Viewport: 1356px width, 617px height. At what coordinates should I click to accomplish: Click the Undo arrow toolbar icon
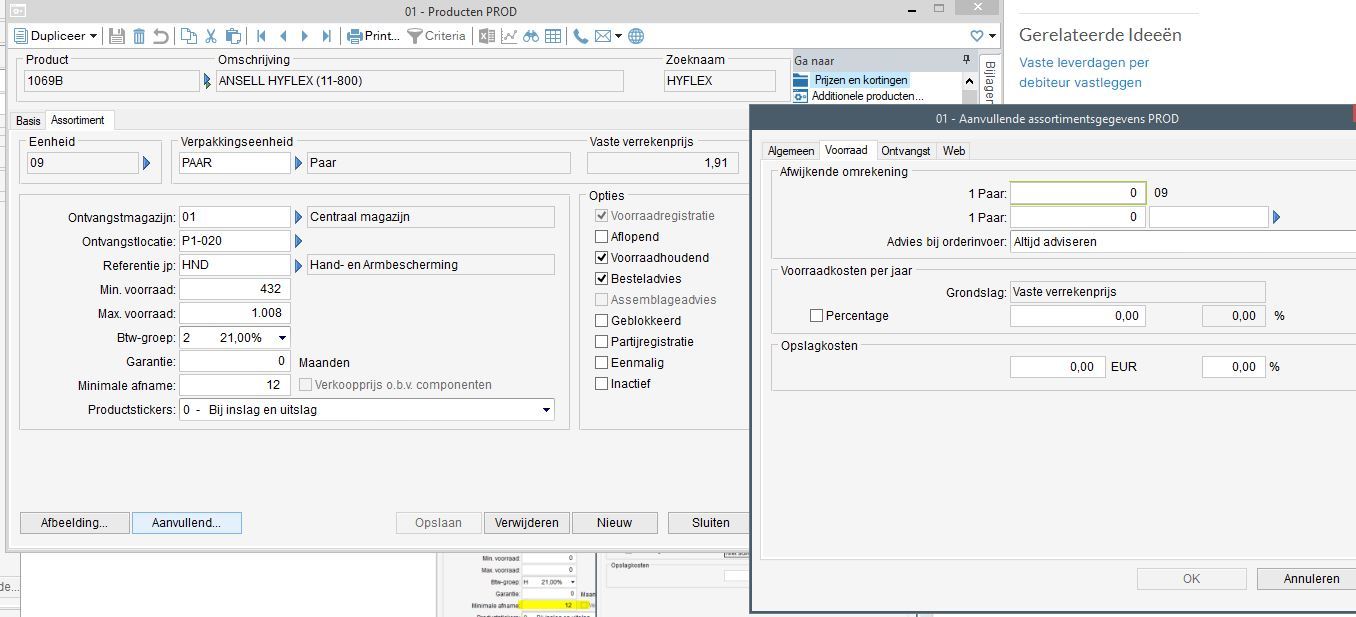160,36
